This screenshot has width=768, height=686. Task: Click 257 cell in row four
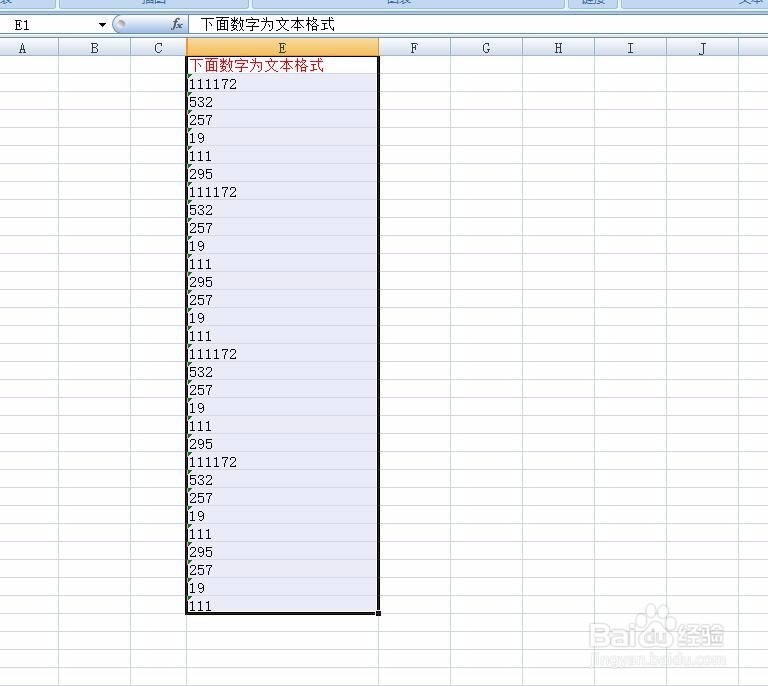[283, 119]
